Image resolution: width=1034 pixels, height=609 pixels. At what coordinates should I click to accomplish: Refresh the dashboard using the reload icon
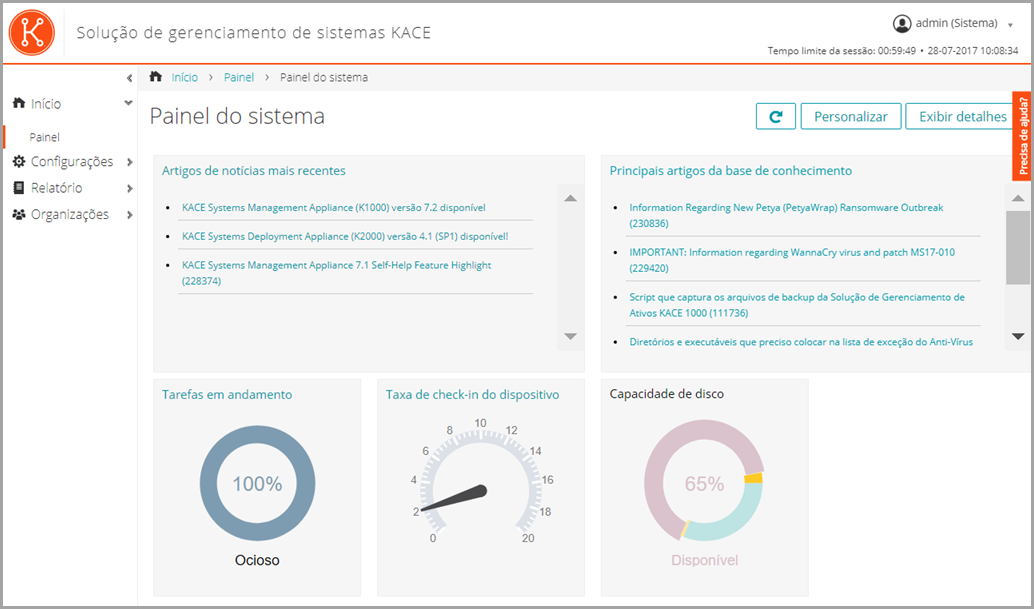tap(775, 116)
